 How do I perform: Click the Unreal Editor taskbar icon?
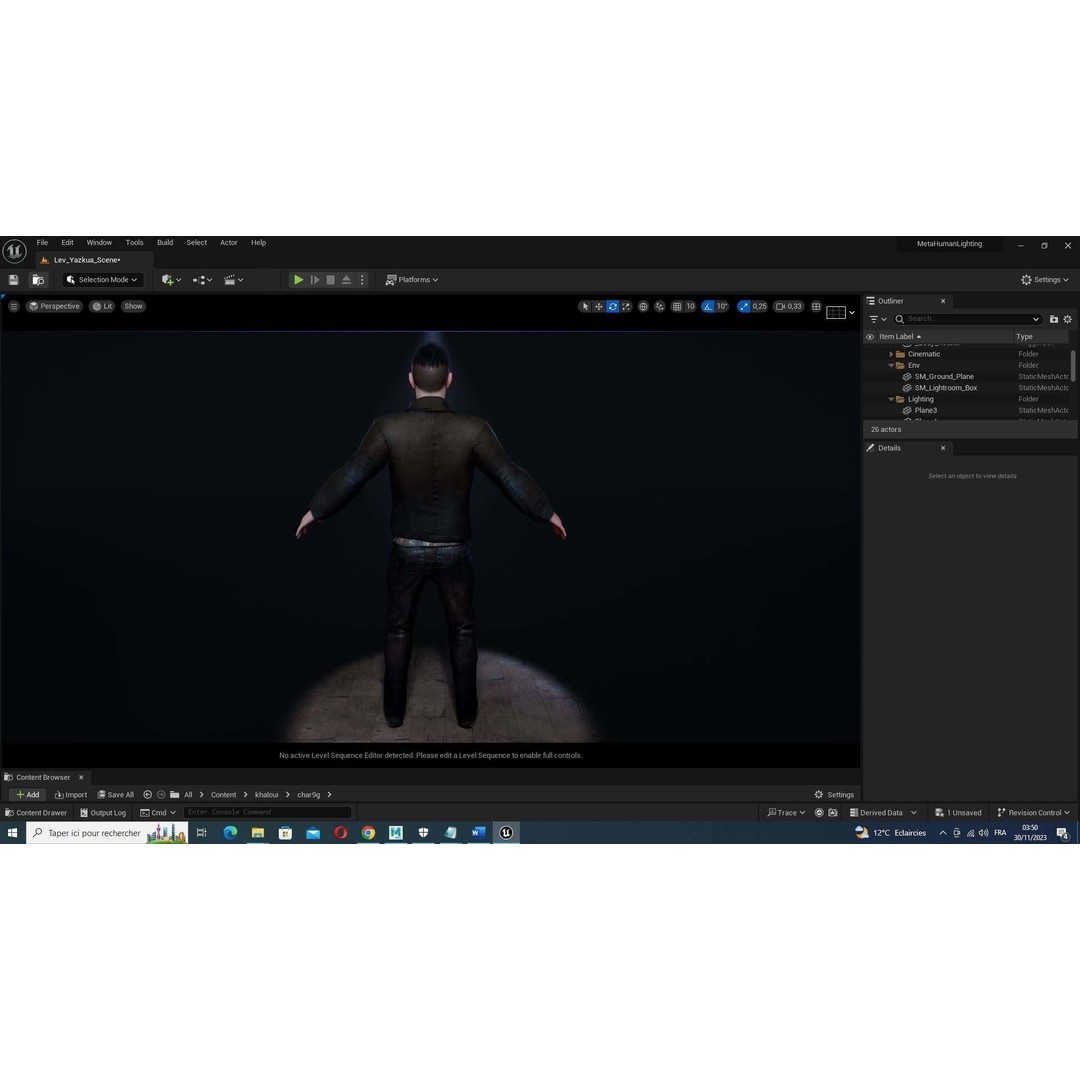click(506, 833)
